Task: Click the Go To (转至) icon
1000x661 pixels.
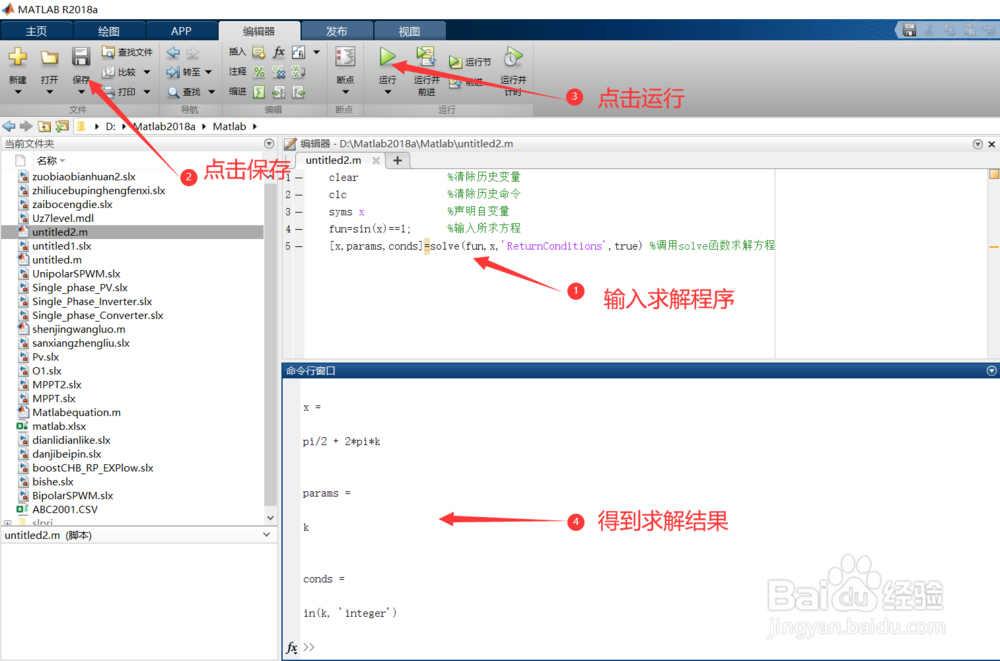Action: 172,72
